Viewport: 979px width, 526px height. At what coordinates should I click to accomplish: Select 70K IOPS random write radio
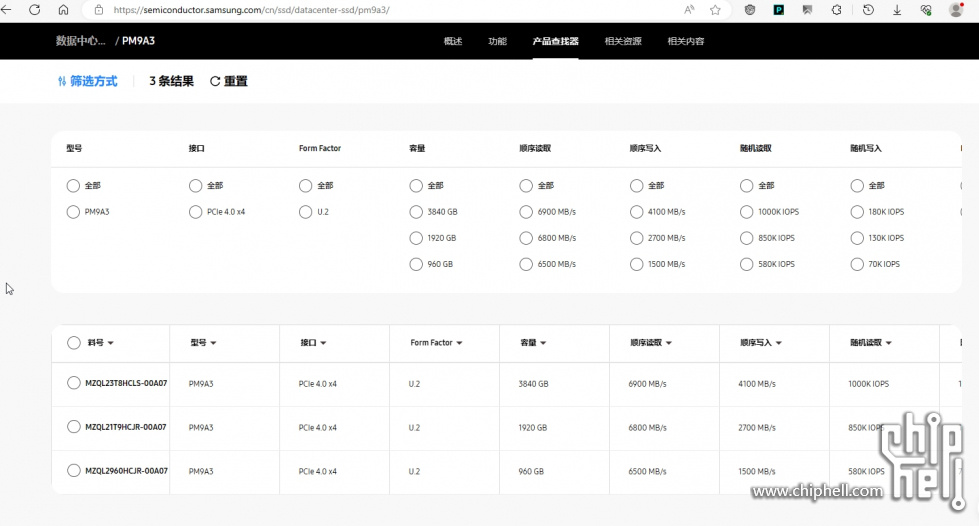click(x=857, y=264)
